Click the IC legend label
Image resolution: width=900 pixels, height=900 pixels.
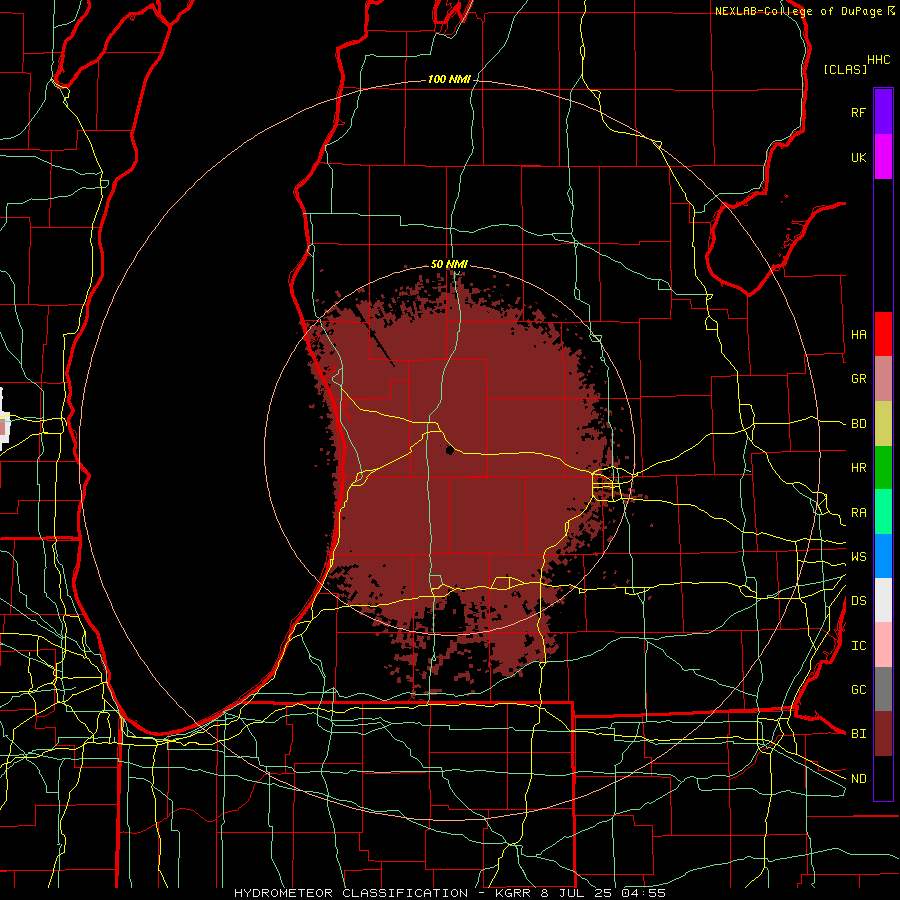[x=858, y=646]
